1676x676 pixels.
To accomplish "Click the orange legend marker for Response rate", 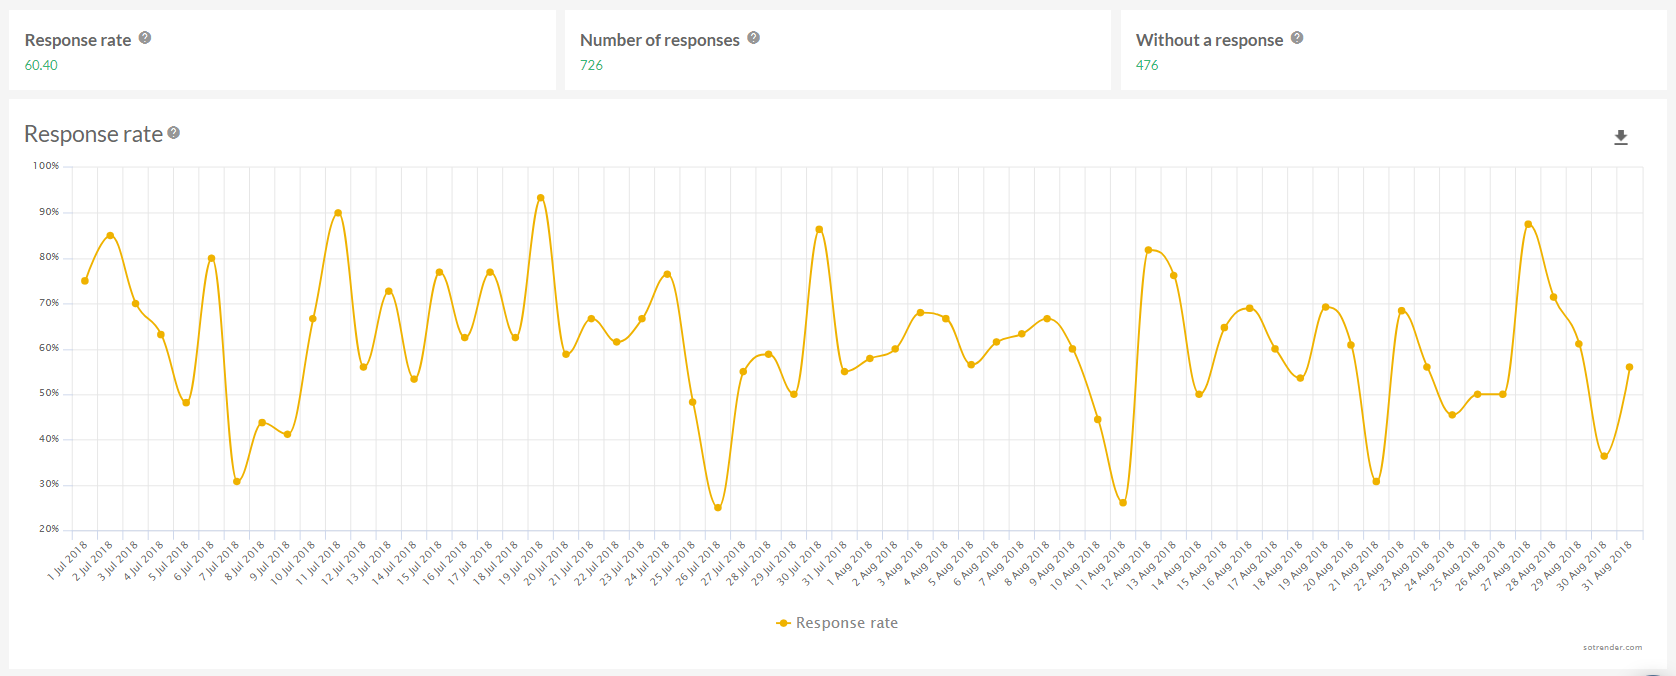I will point(783,623).
